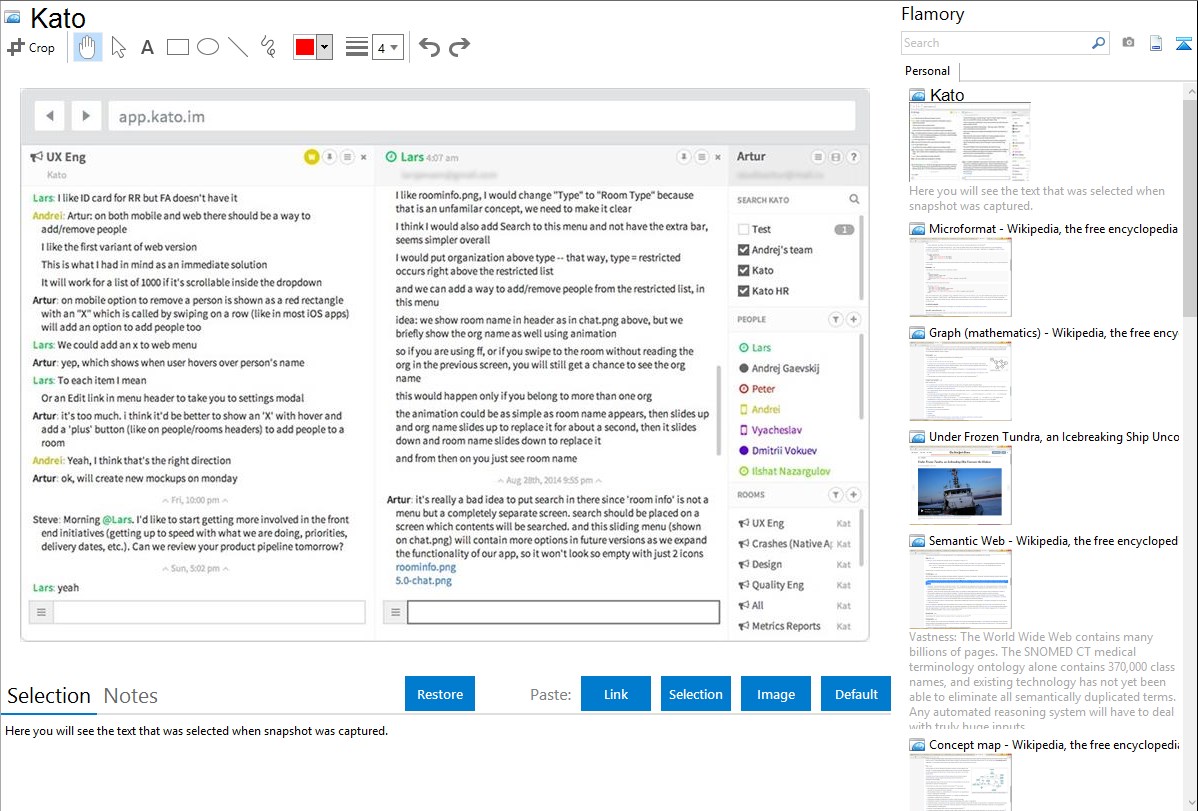
Task: Redo the last undone edit
Action: 459,47
